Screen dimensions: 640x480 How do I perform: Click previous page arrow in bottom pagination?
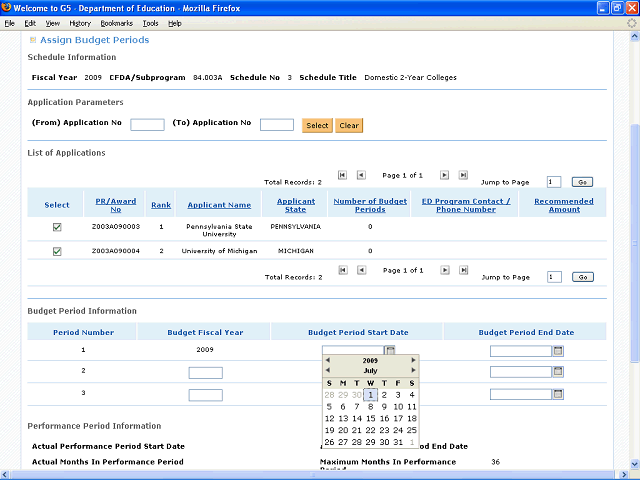(x=361, y=270)
